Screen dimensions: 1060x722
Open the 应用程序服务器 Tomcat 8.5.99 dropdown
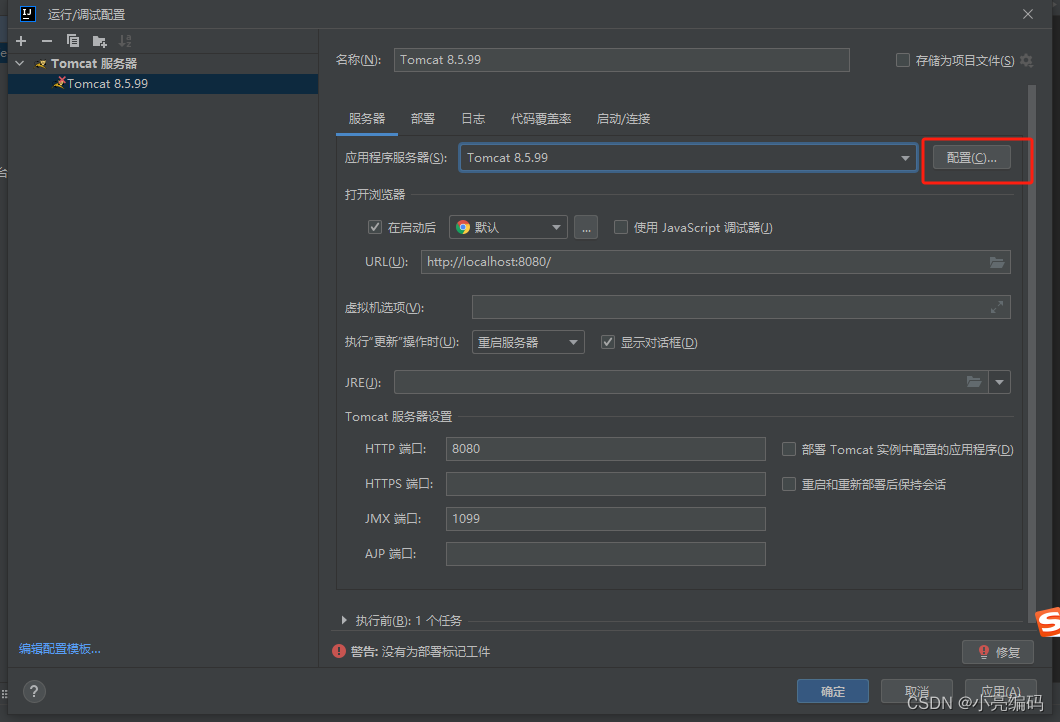[688, 158]
